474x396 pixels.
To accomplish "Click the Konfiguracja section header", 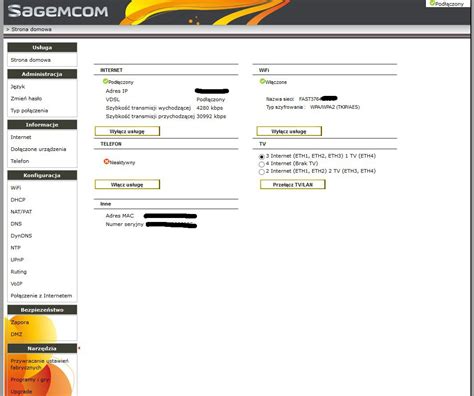I will [42, 175].
